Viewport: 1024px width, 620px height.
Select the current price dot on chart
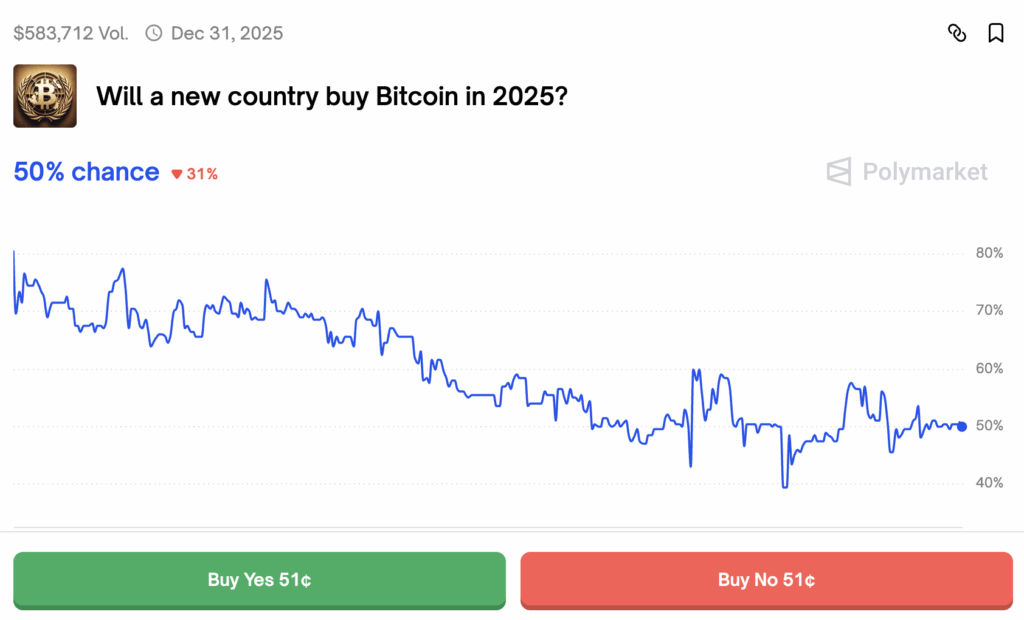(x=962, y=427)
